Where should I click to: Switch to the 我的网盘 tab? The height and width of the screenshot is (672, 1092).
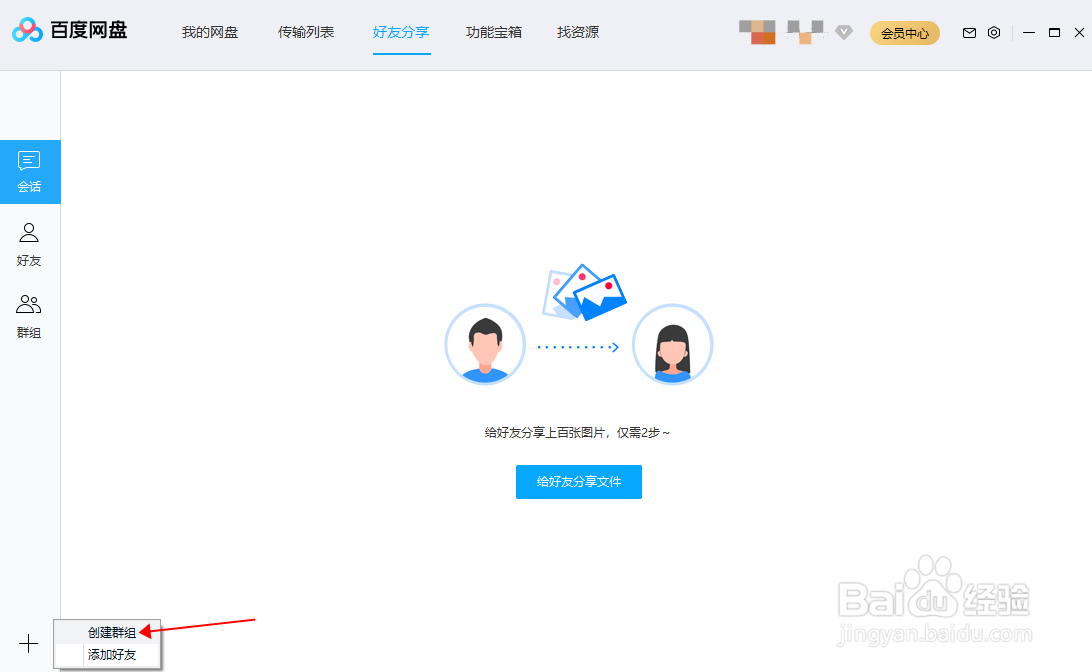tap(210, 32)
